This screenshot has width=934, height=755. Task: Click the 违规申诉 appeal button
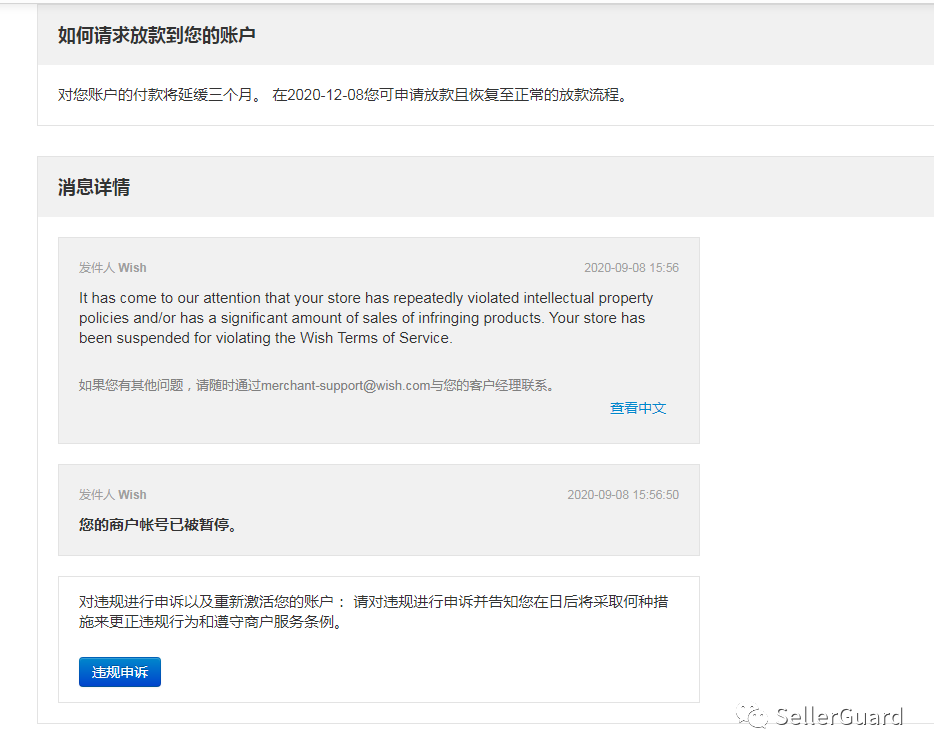click(119, 671)
